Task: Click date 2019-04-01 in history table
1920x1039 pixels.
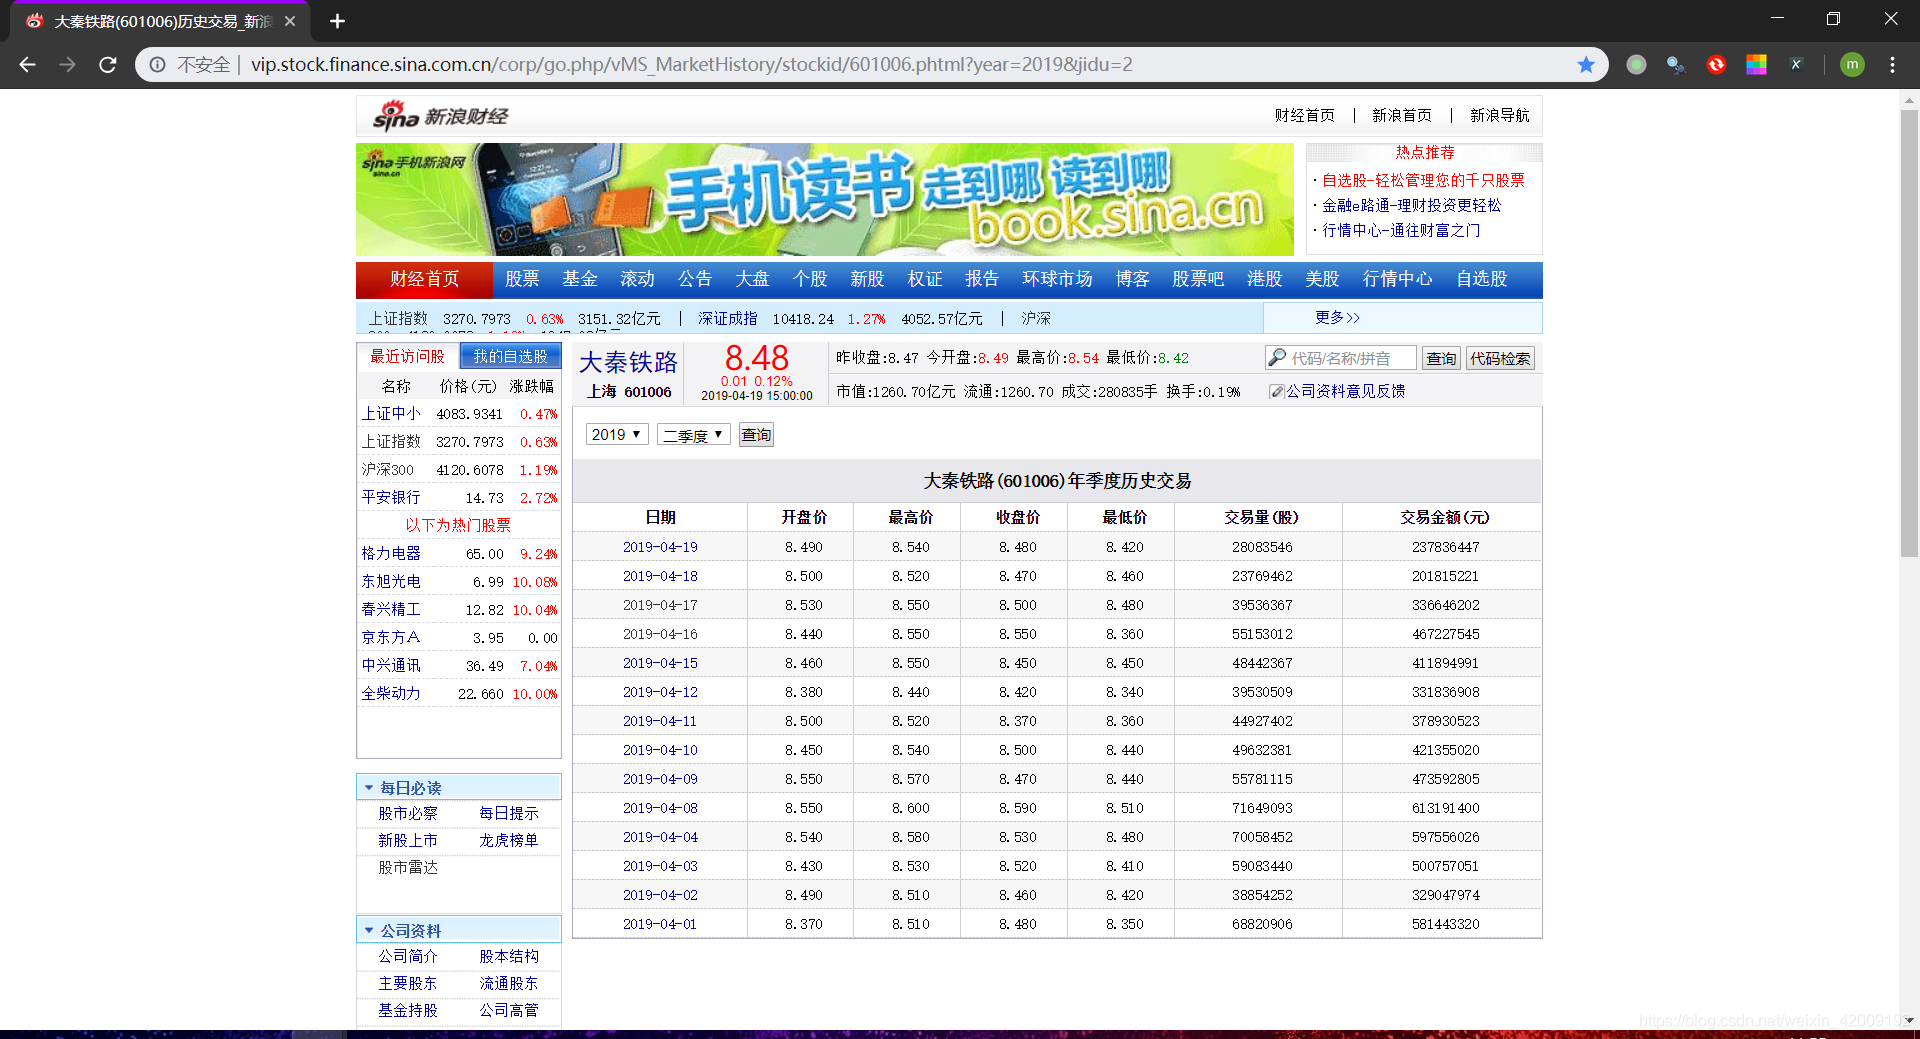Action: click(x=660, y=924)
